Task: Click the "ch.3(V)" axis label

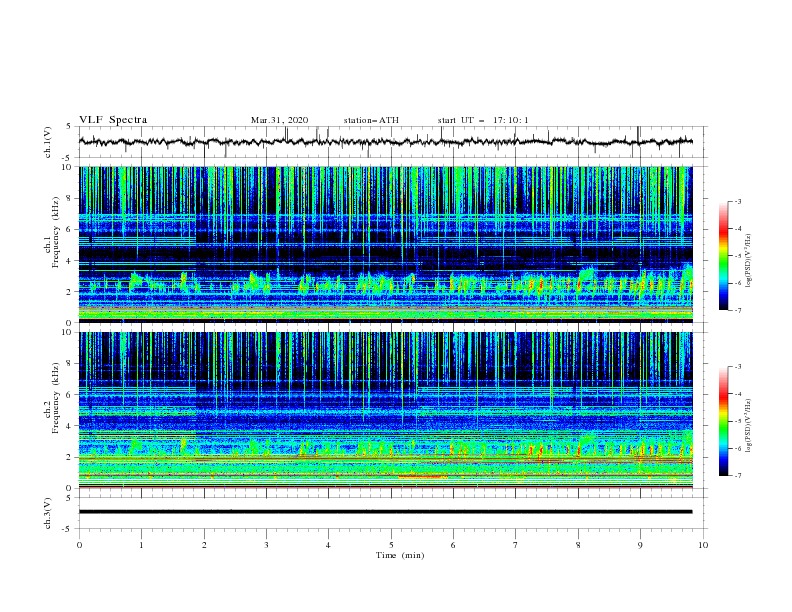Action: (48, 513)
